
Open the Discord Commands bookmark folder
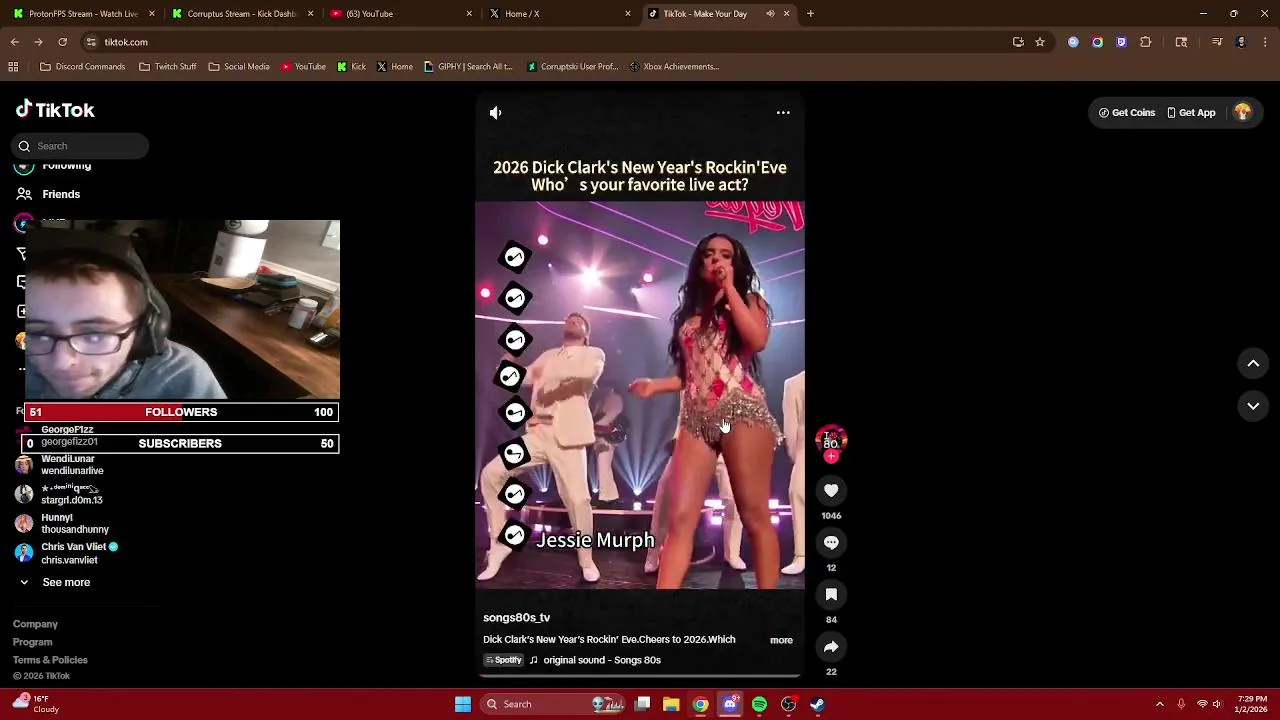82,67
